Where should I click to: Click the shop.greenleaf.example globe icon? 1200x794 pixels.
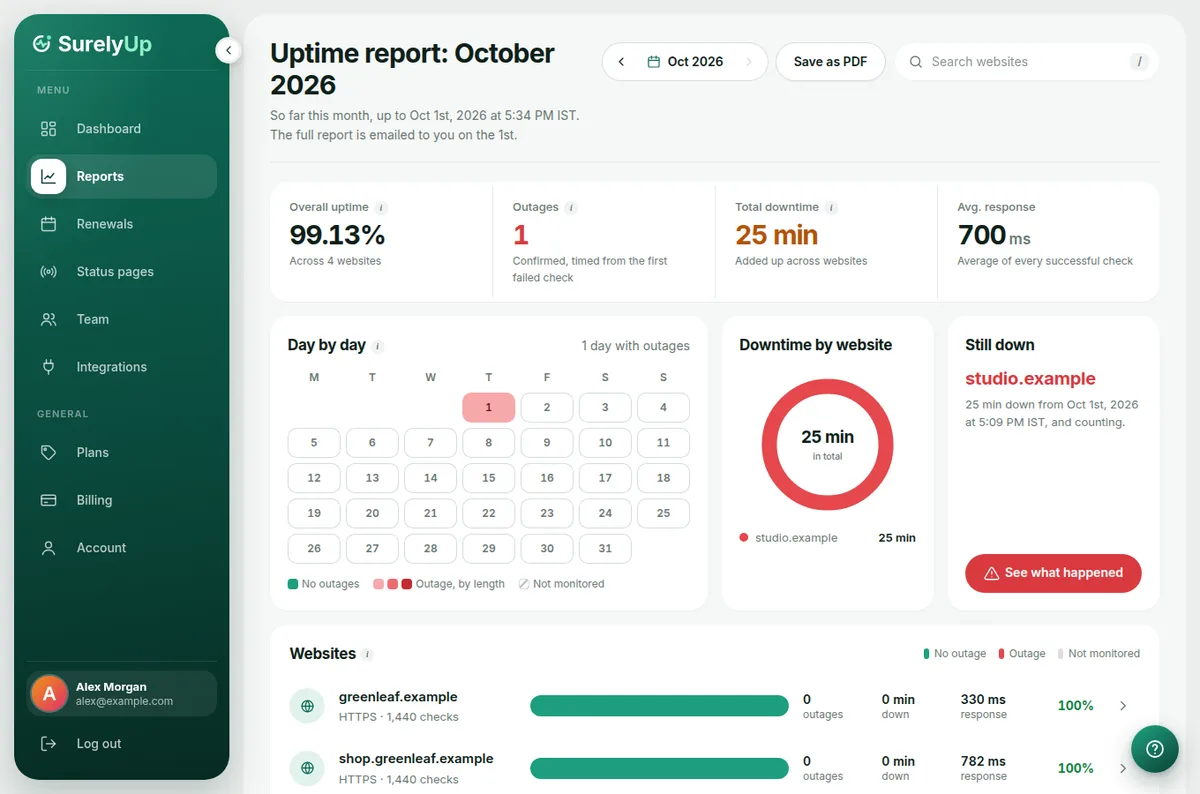[x=307, y=768]
